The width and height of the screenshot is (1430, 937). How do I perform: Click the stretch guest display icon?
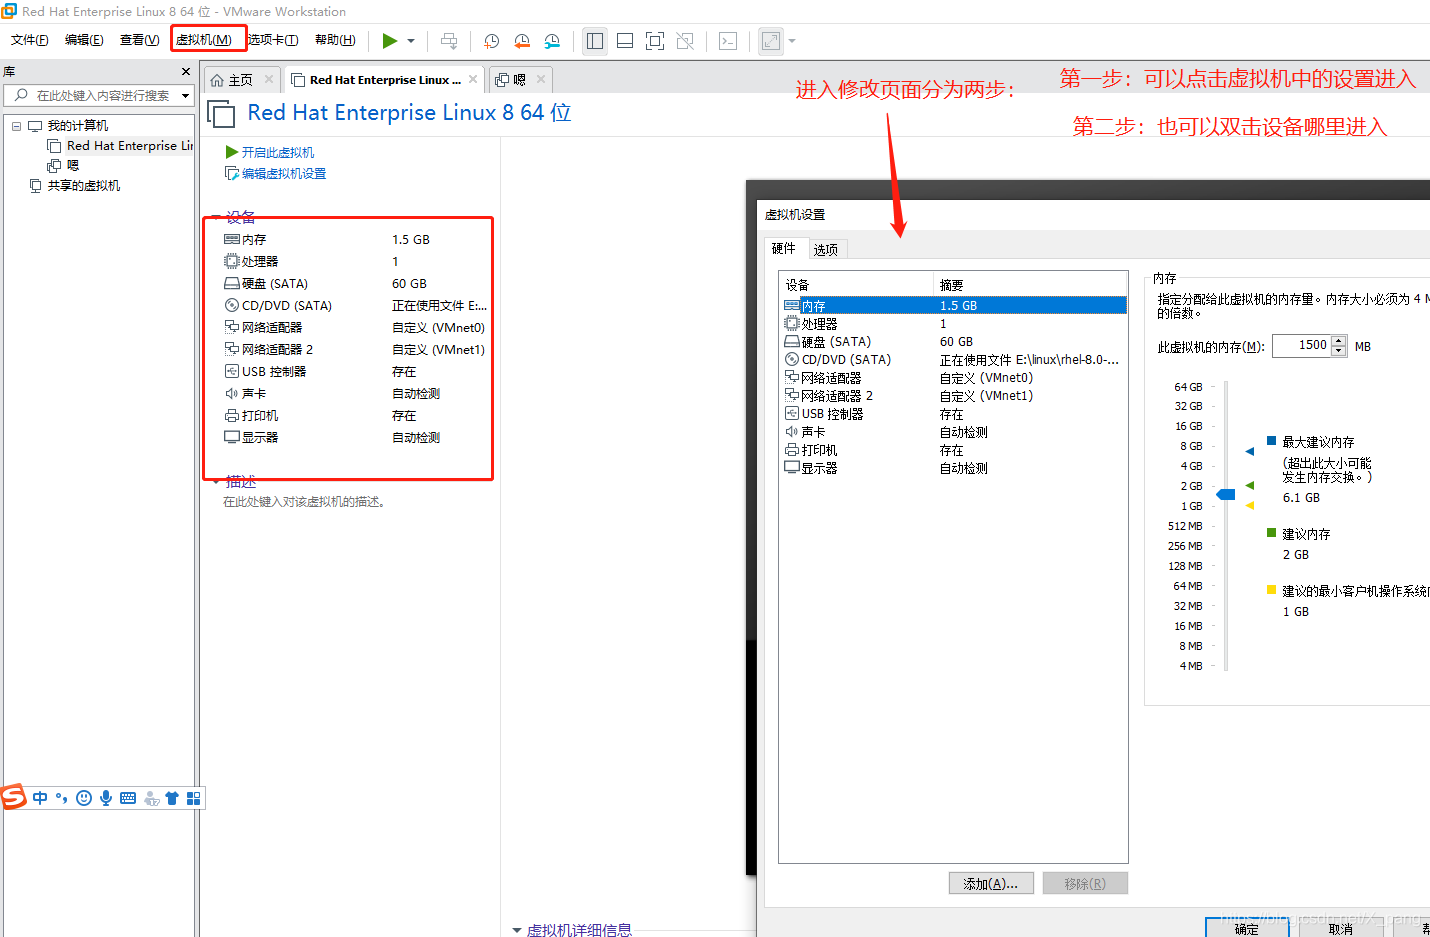(x=771, y=41)
